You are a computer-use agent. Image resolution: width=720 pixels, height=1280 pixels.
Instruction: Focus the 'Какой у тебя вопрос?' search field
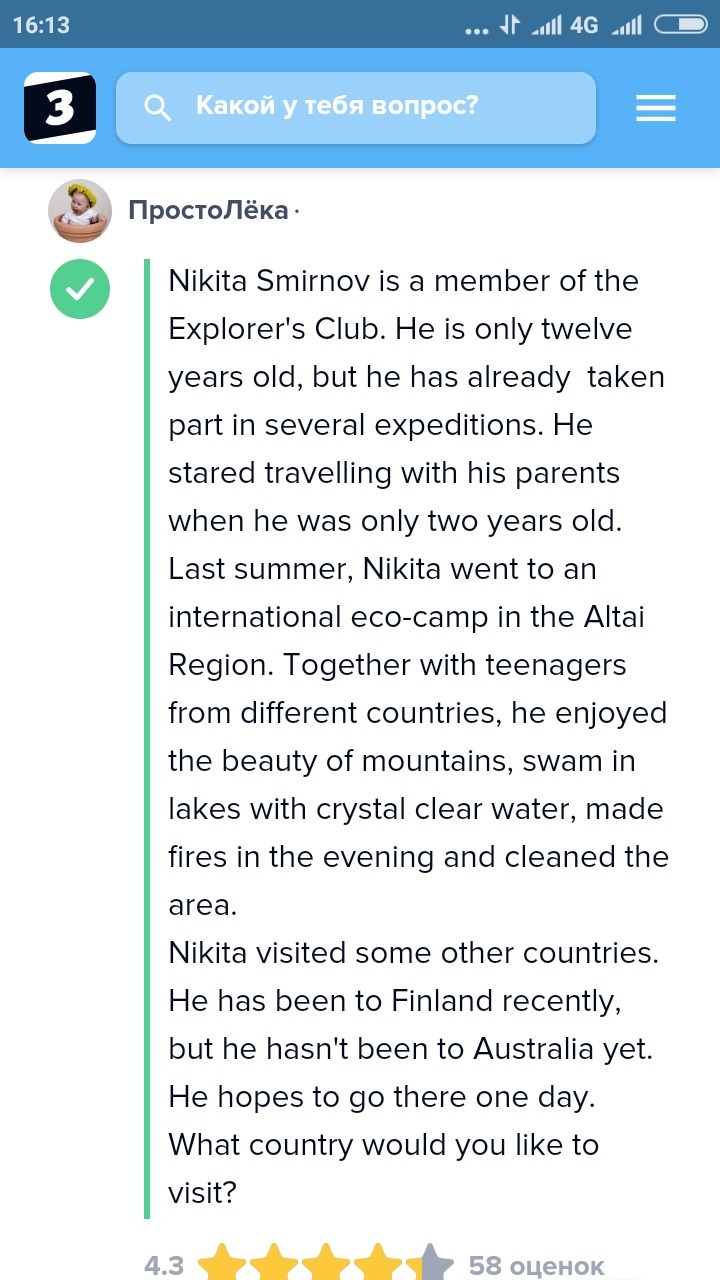[356, 107]
